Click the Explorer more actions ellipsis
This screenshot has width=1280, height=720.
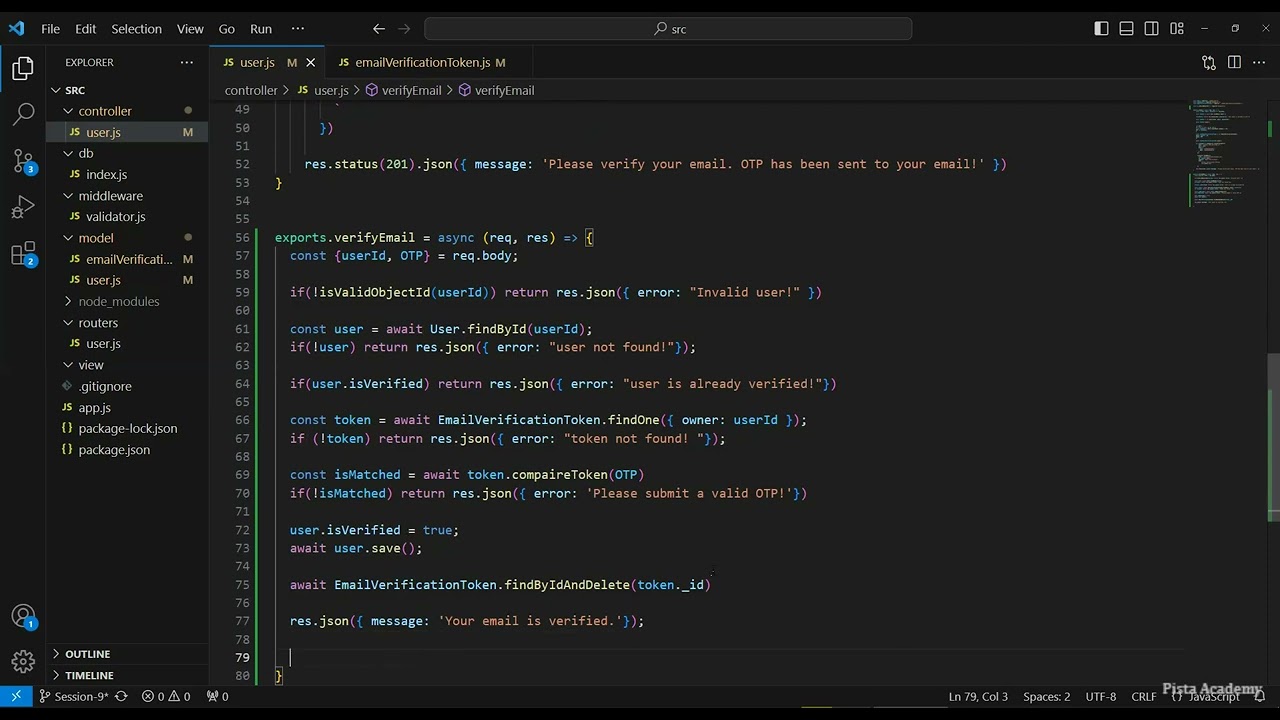tap(187, 62)
